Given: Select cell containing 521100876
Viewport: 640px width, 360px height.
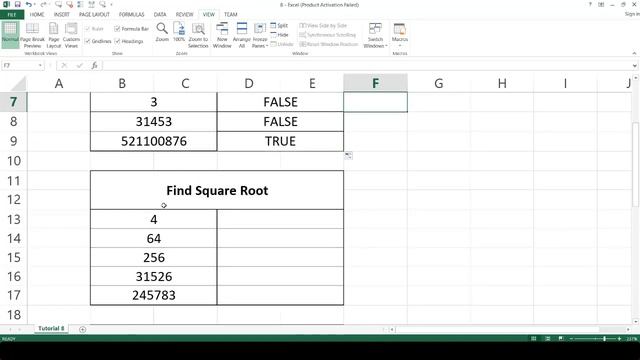Looking at the screenshot, I should [154, 141].
